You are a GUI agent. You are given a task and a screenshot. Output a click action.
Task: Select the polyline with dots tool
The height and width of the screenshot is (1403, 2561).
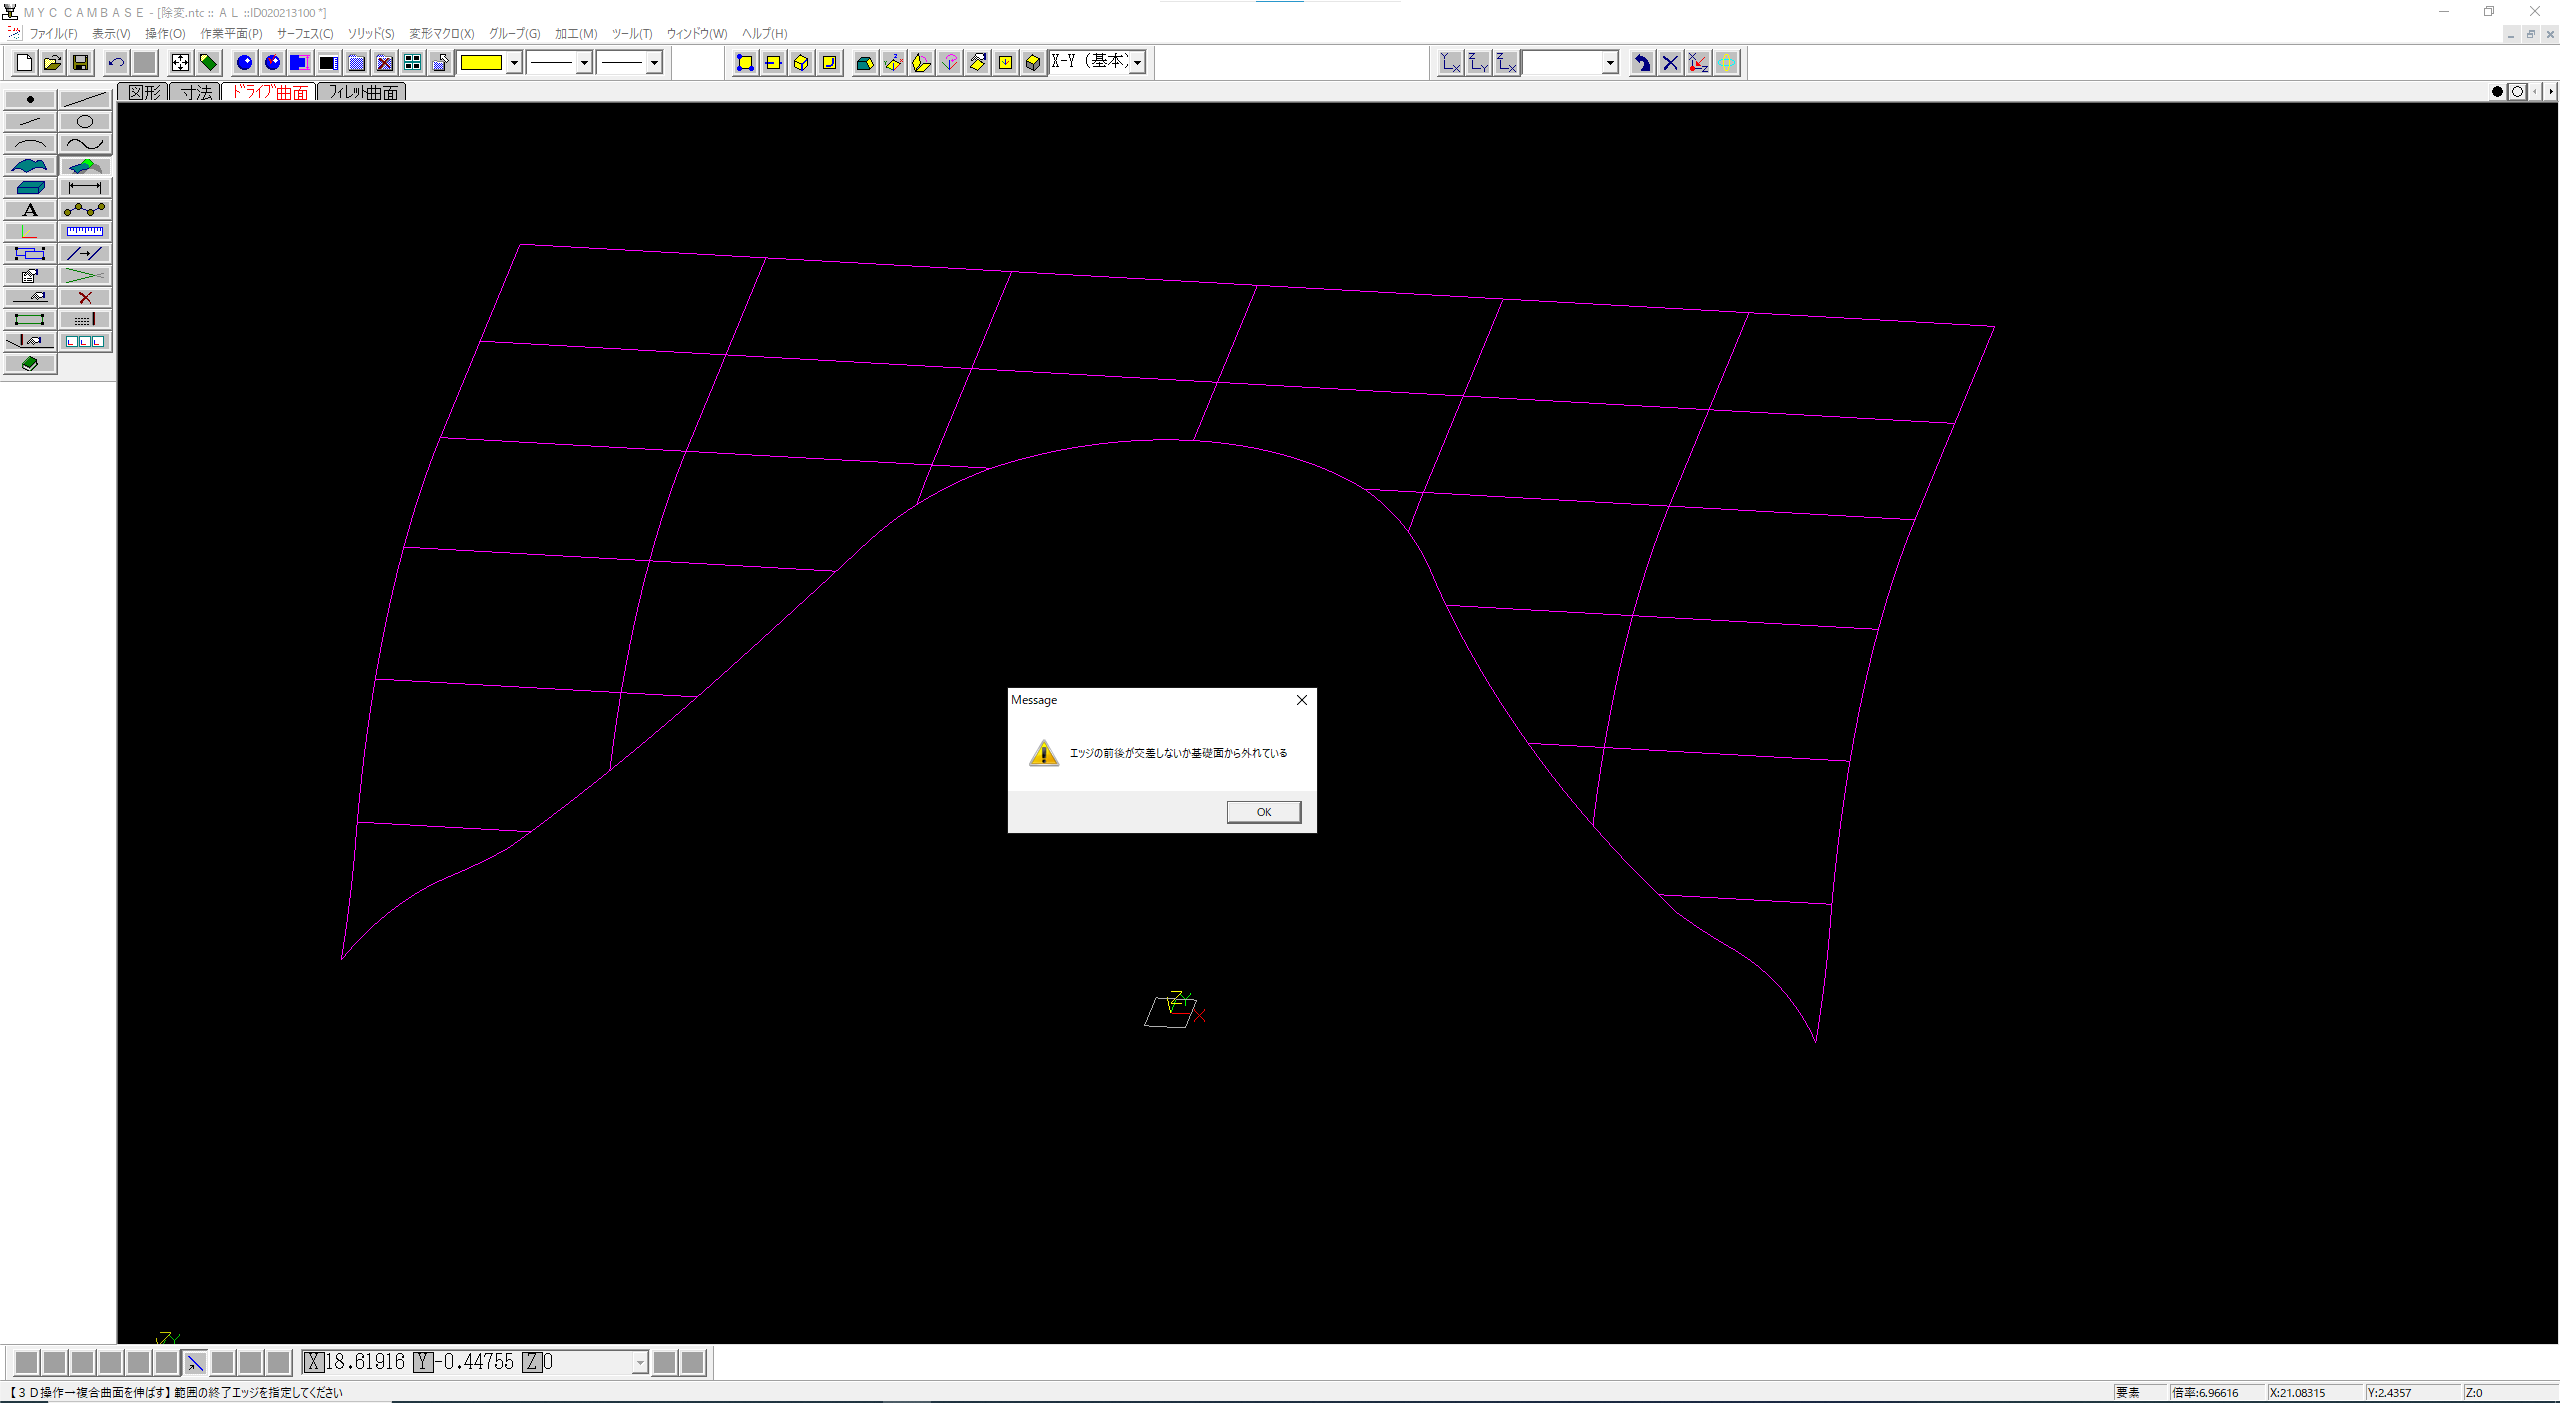click(x=85, y=209)
